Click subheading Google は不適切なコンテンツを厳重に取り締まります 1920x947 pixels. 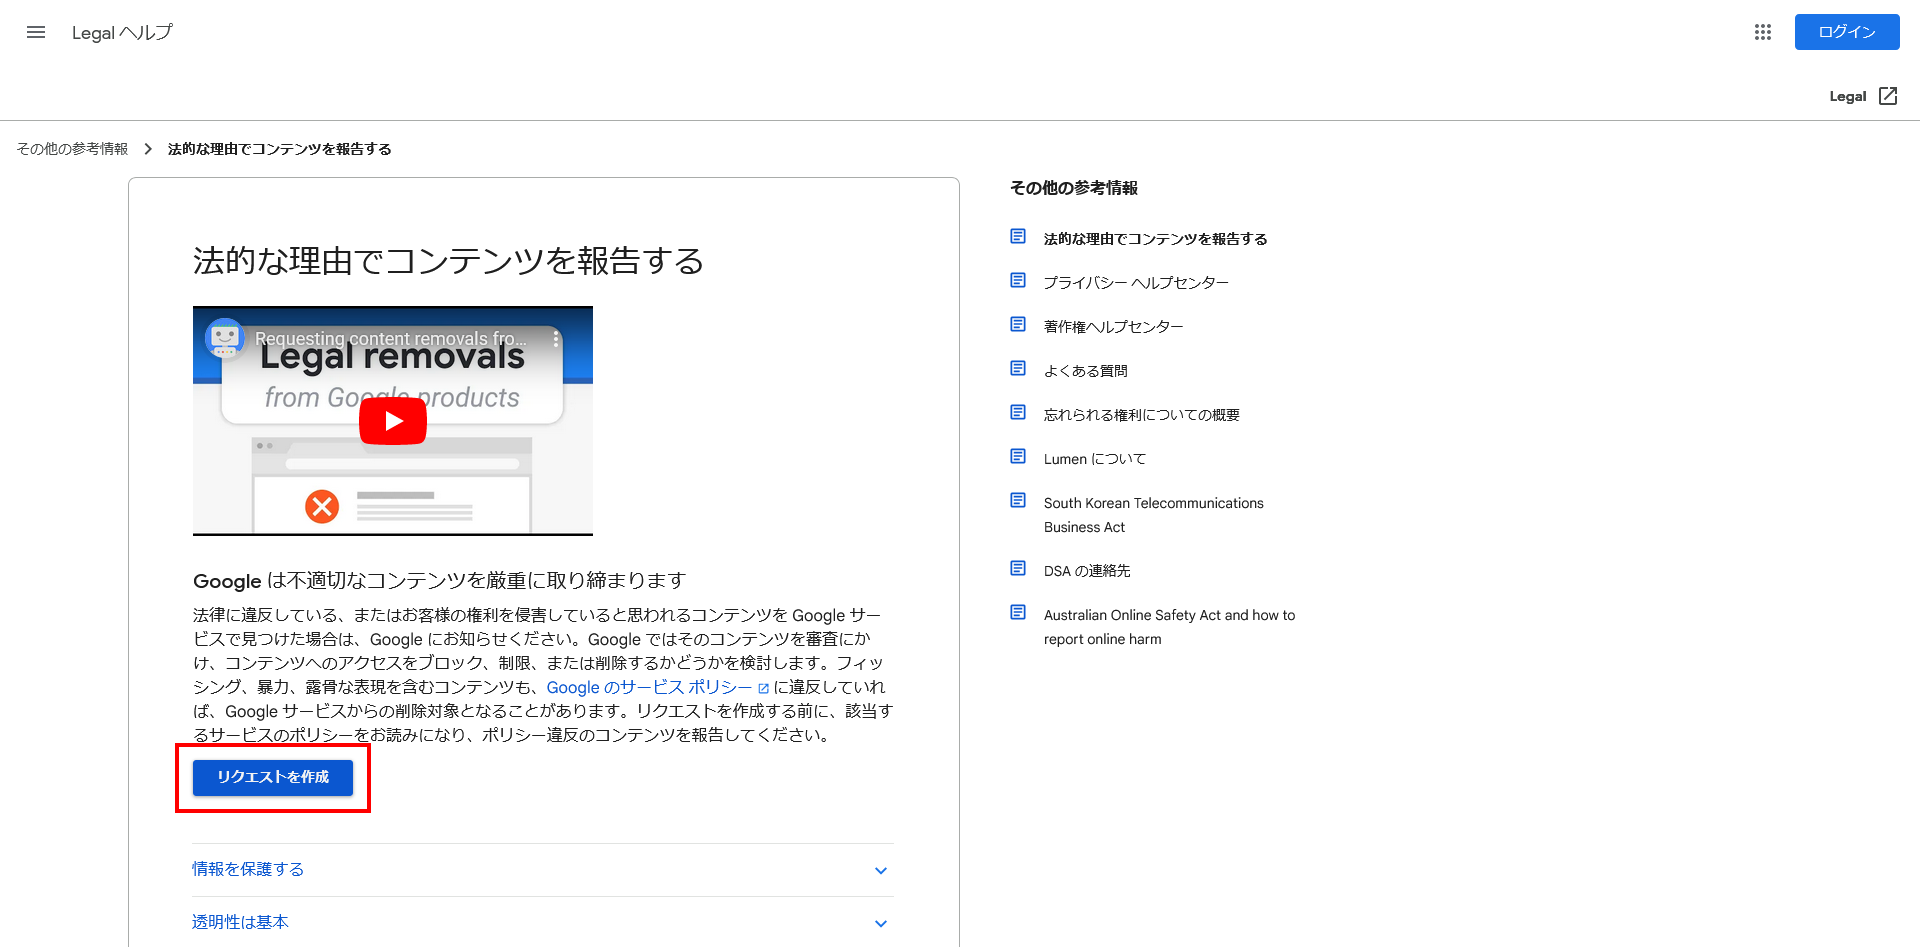click(439, 581)
